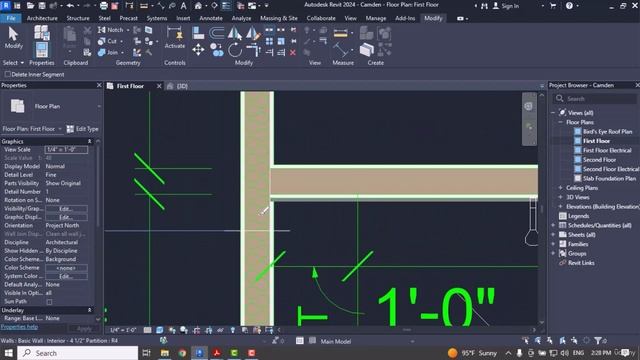
Task: Select the Align tool
Action: pos(198,32)
